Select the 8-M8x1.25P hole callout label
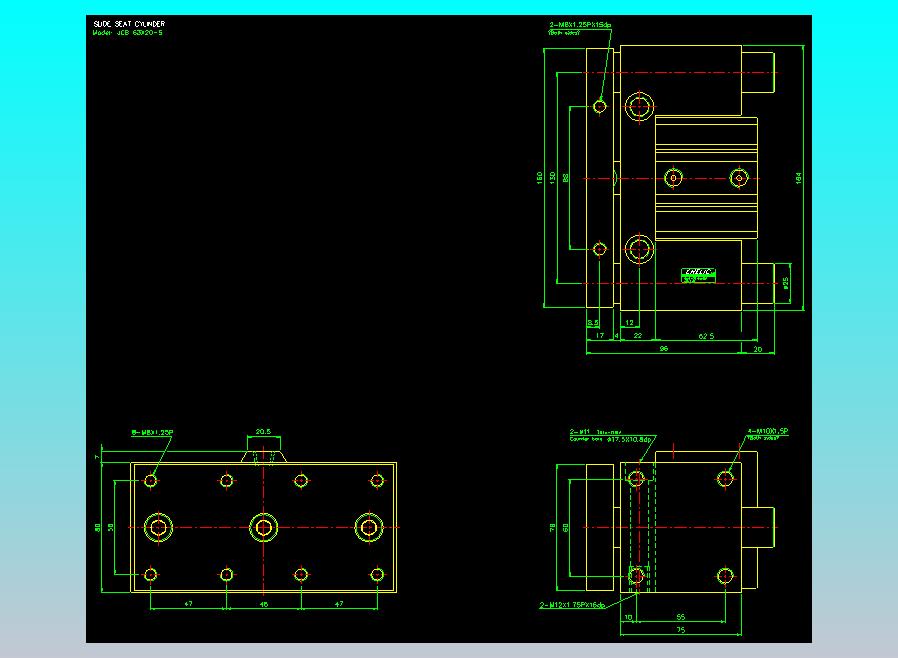The width and height of the screenshot is (898, 658). click(153, 433)
